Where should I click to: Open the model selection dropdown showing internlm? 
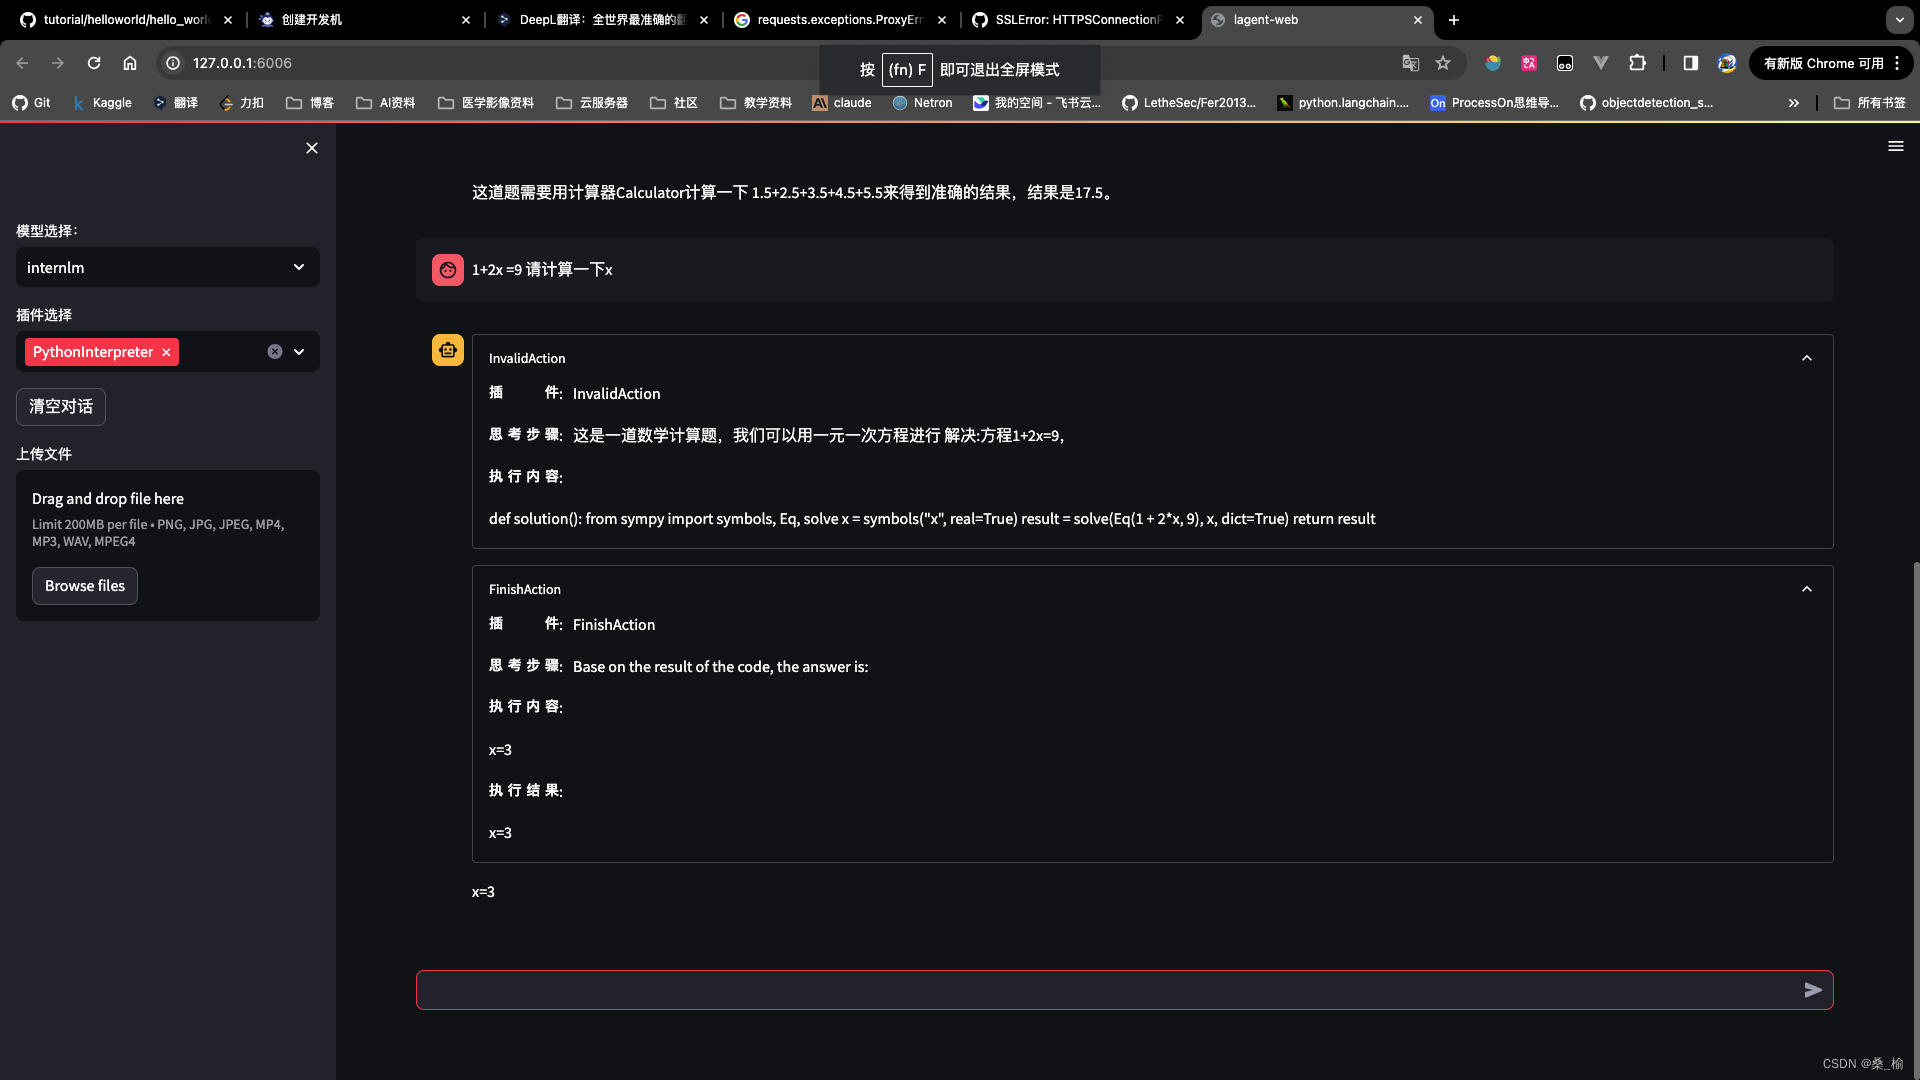tap(168, 267)
